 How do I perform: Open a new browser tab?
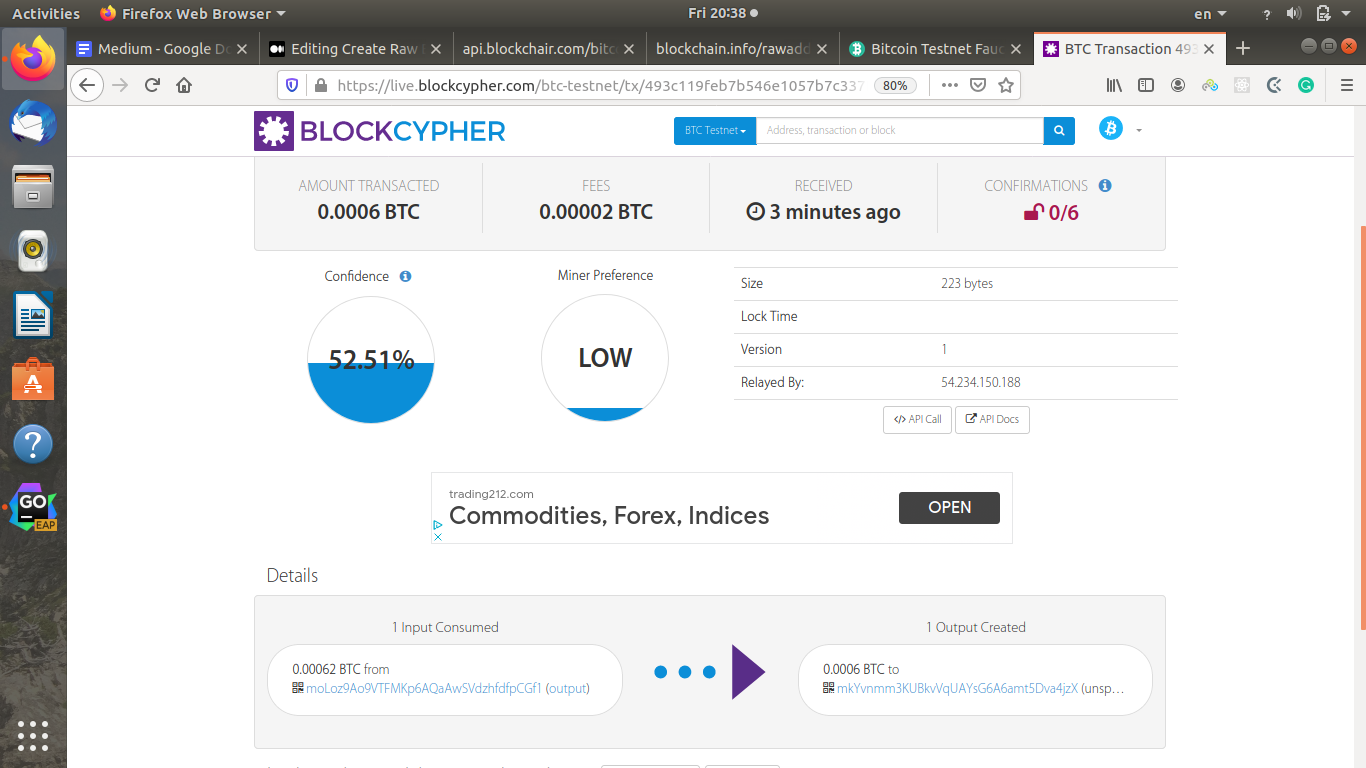click(x=1243, y=48)
